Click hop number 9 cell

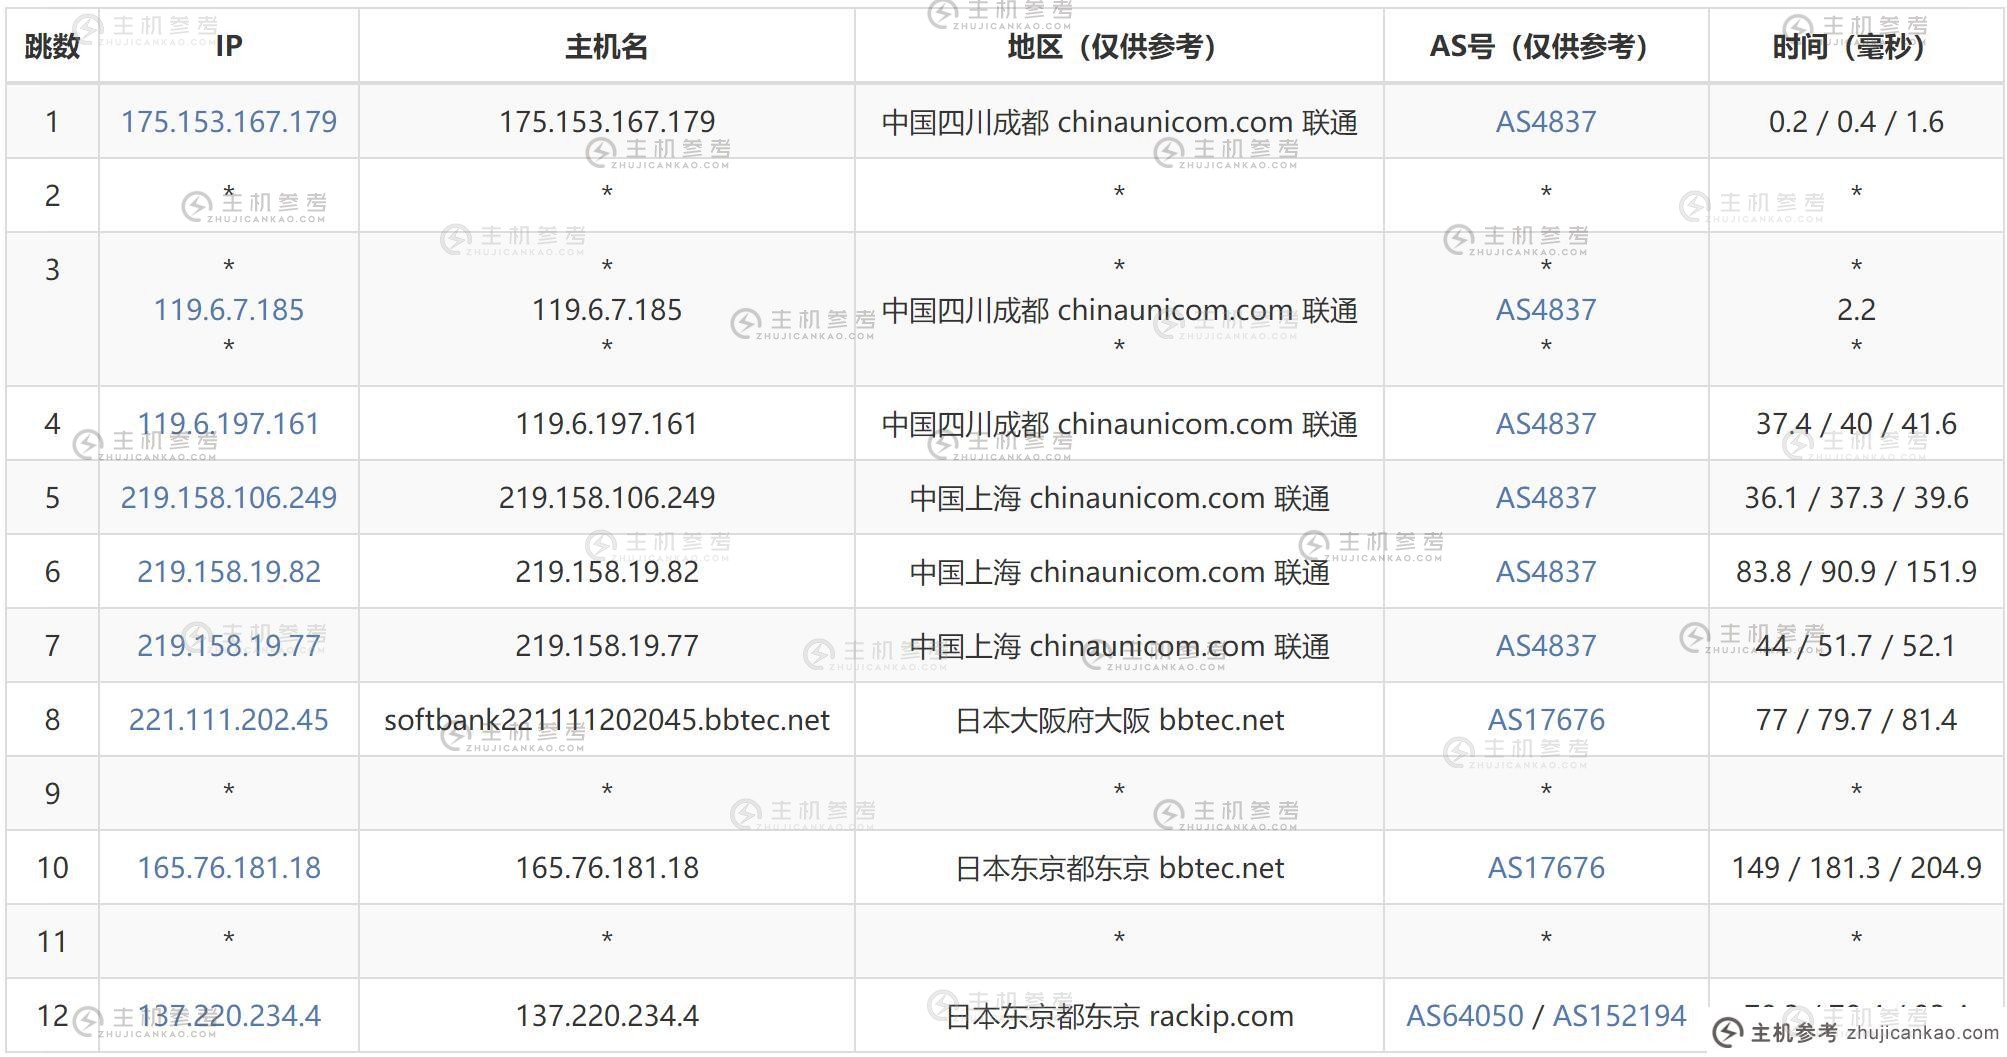[x=52, y=794]
